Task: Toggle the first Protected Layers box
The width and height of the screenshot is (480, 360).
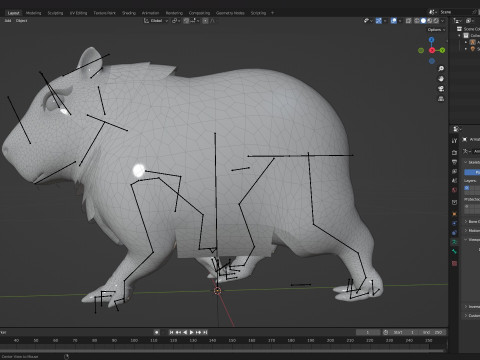Action: coord(467,206)
